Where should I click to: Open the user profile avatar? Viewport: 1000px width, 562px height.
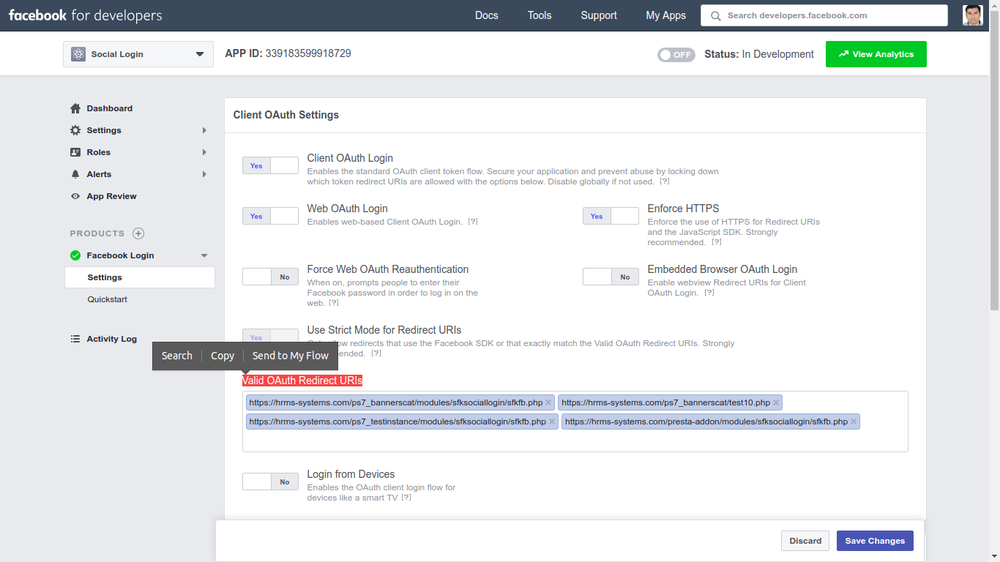click(x=973, y=15)
